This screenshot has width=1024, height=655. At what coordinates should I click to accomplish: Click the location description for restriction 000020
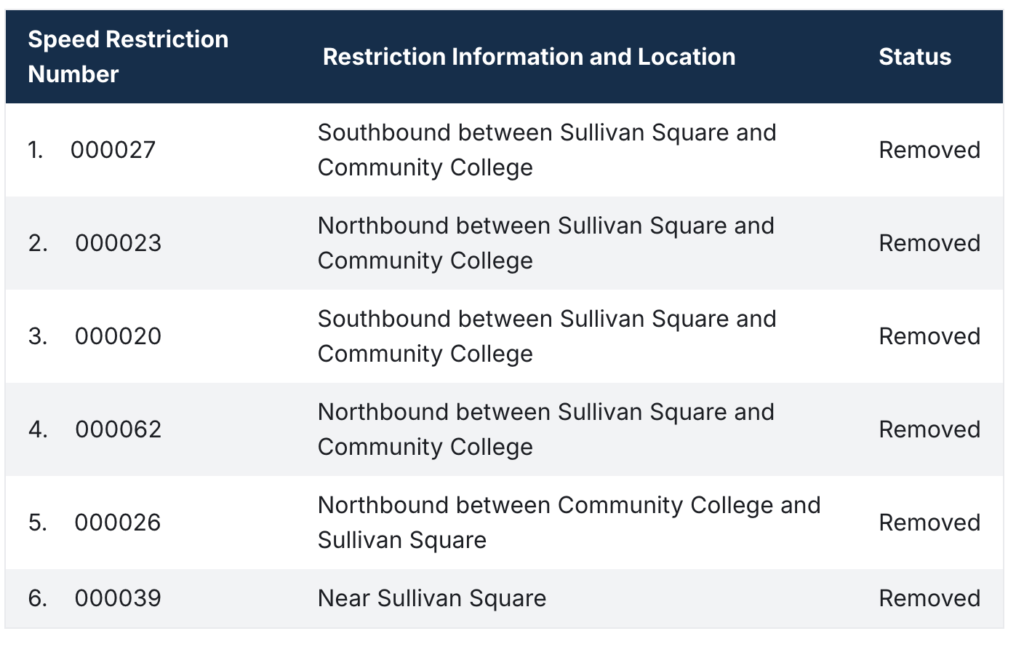coord(546,336)
